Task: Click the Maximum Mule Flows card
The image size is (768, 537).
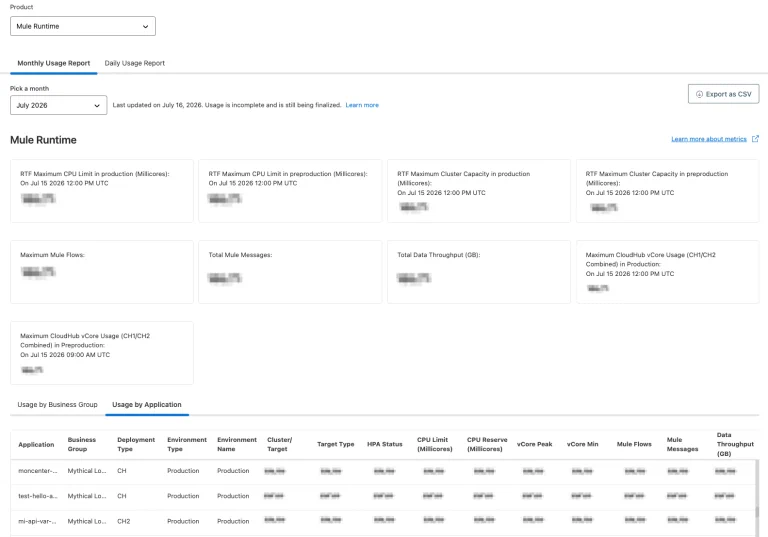Action: [x=102, y=272]
